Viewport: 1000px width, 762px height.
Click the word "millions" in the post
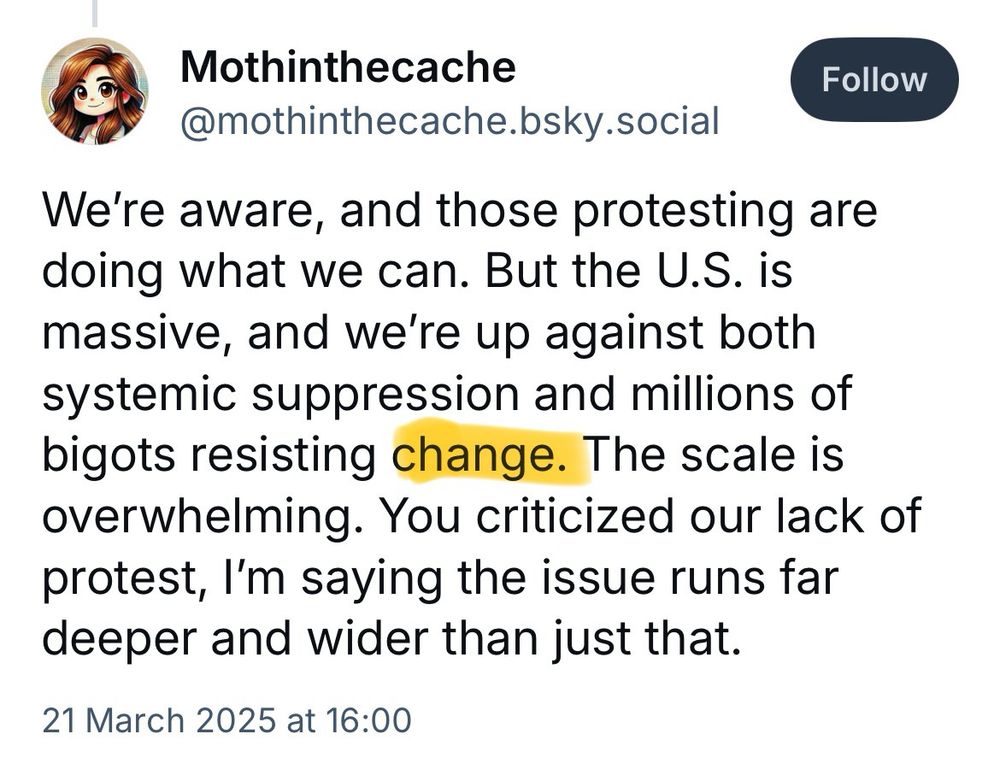[x=713, y=394]
